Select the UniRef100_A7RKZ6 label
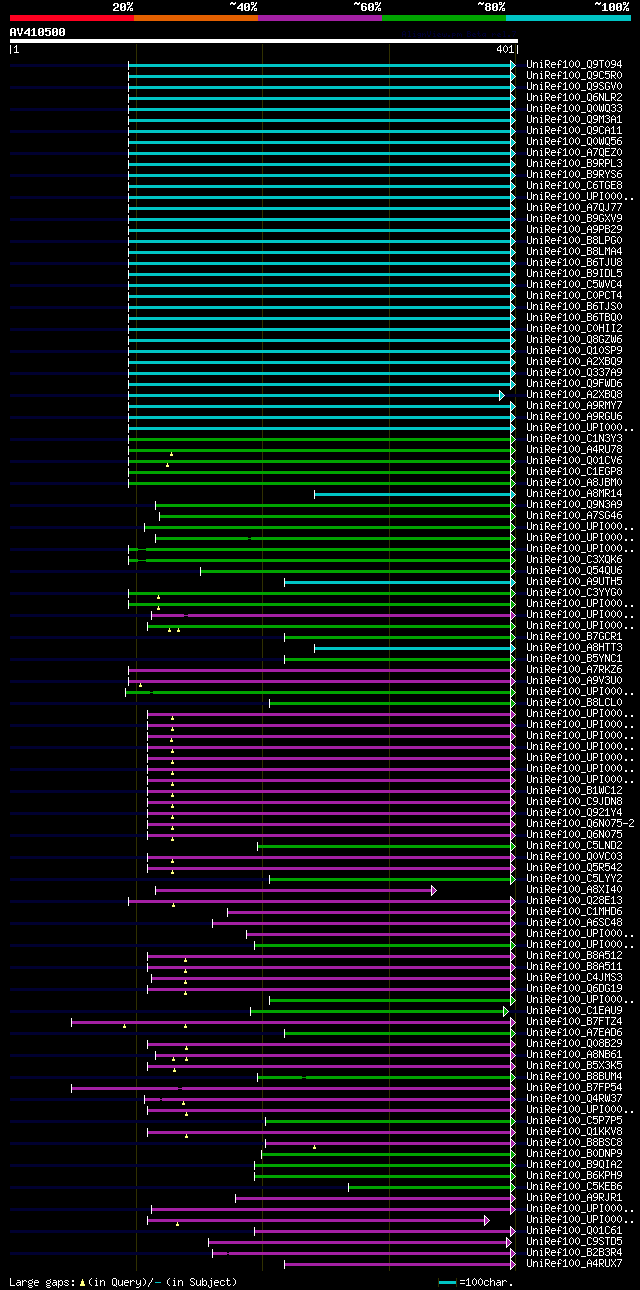 [x=574, y=670]
